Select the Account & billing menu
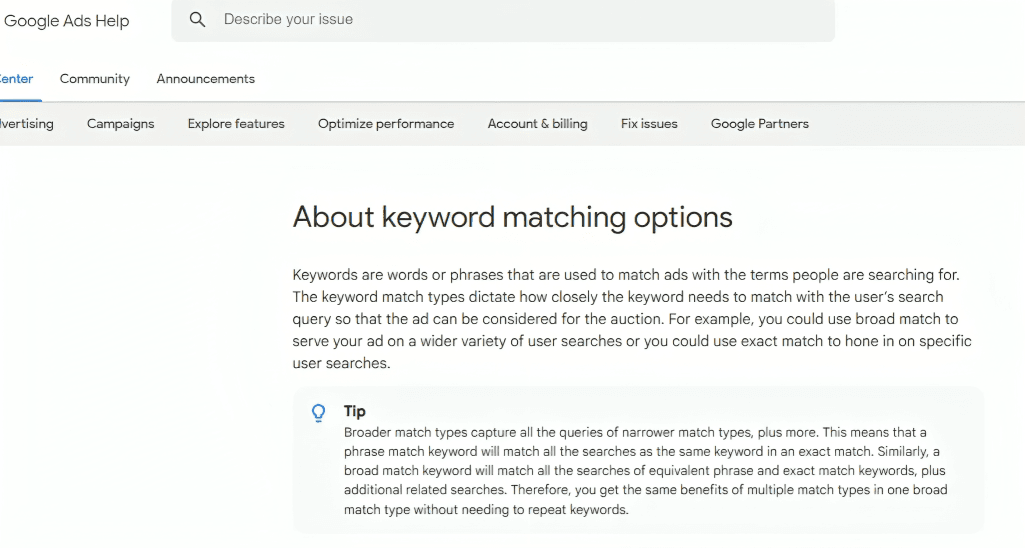This screenshot has width=1025, height=548. tap(538, 124)
